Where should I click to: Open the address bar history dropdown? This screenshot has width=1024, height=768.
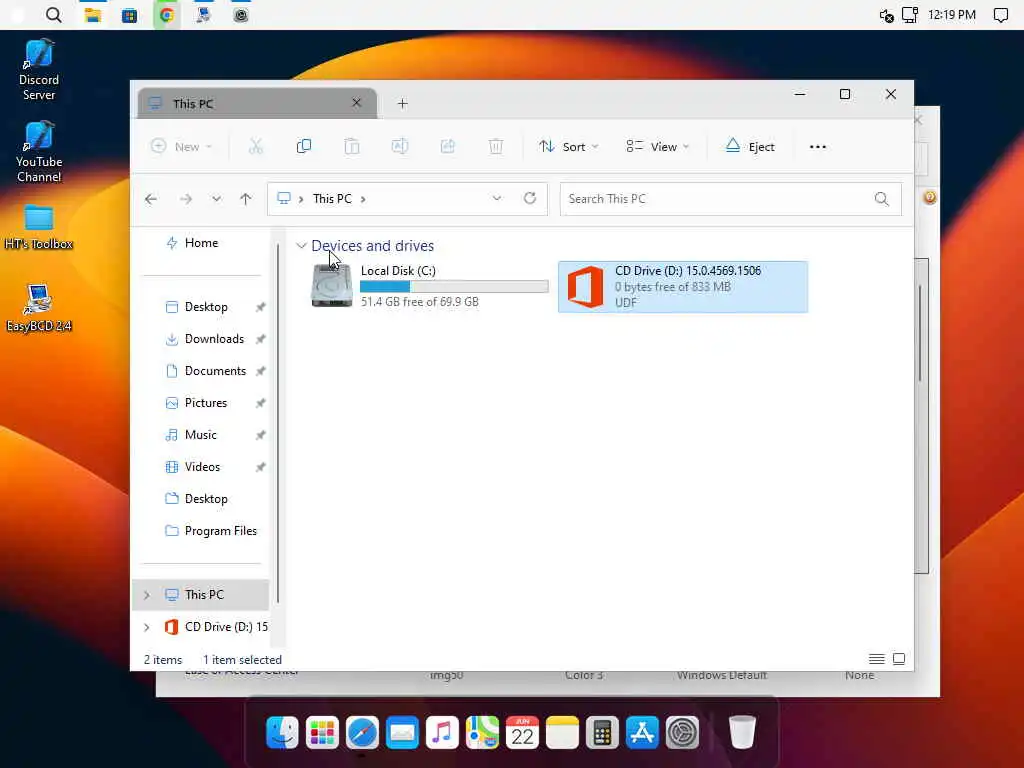(497, 198)
